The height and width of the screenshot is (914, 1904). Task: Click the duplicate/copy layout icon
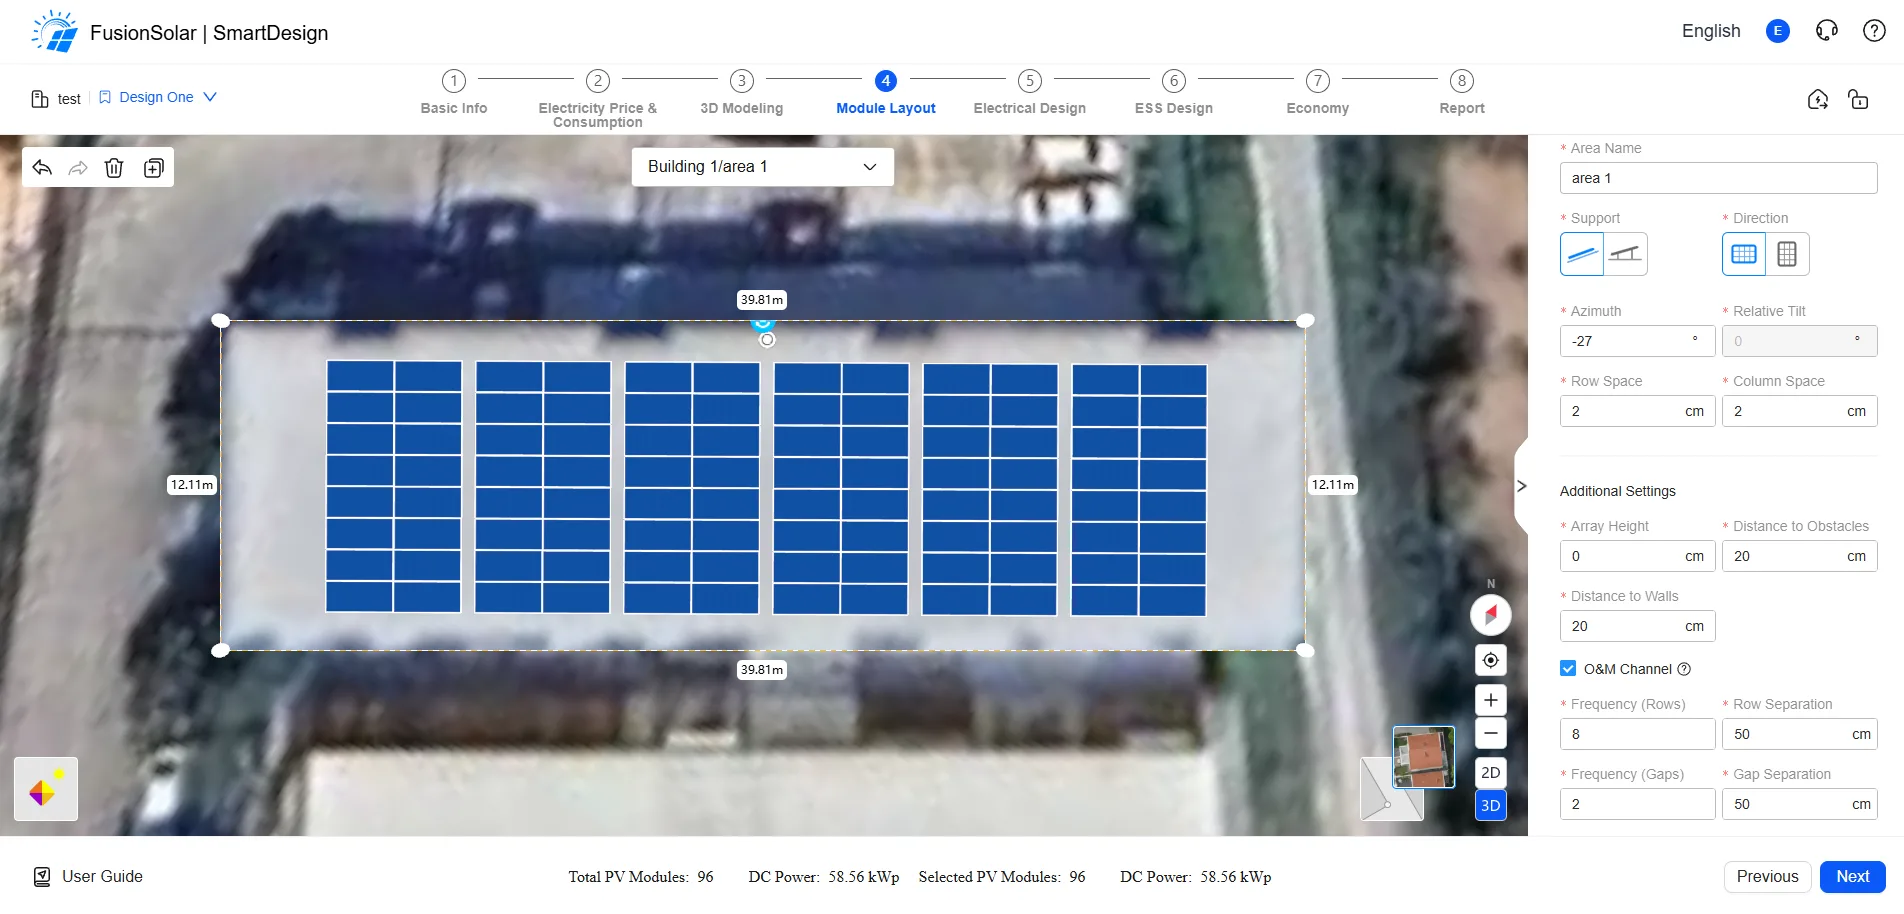coord(153,167)
